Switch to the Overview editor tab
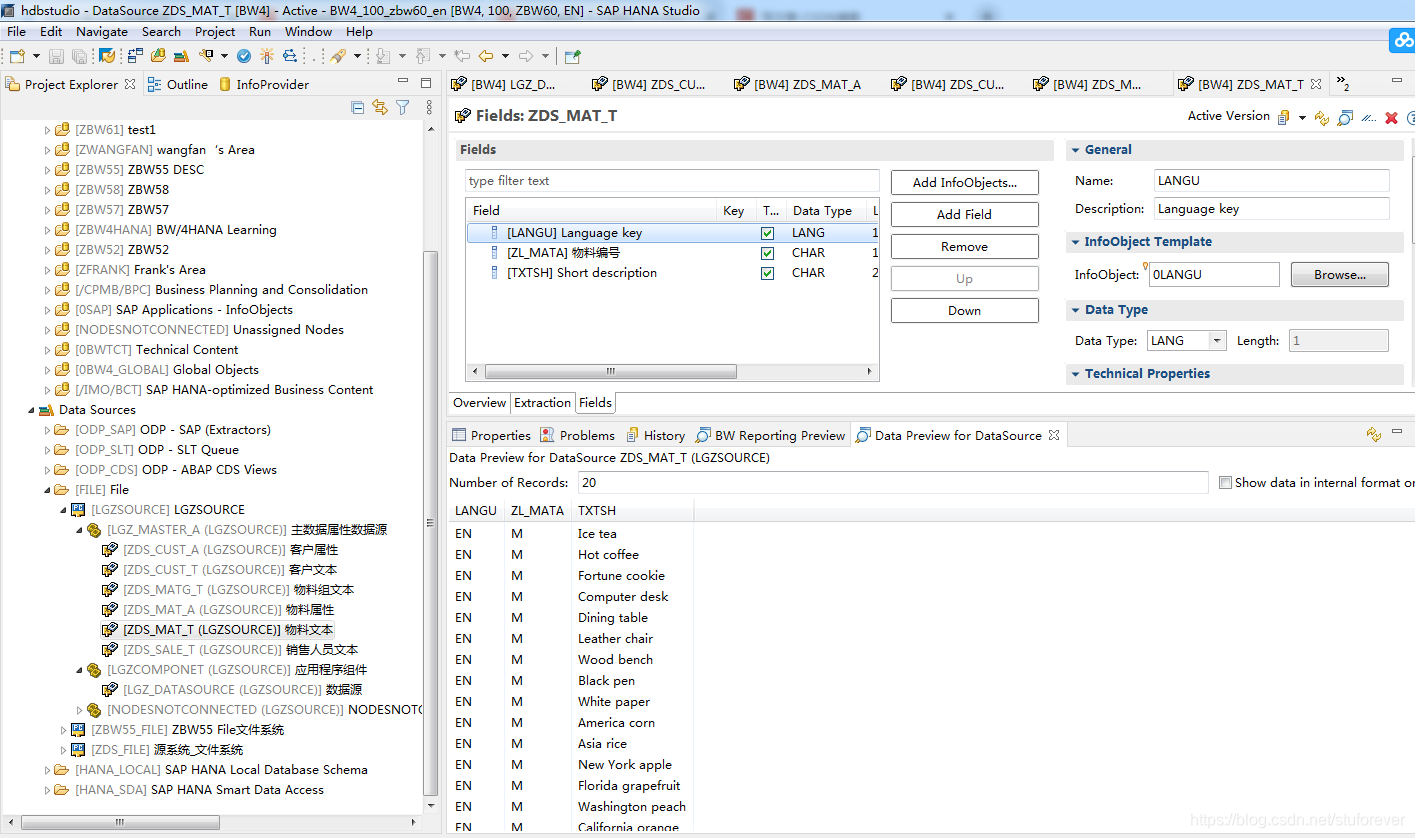1415x838 pixels. [x=480, y=403]
